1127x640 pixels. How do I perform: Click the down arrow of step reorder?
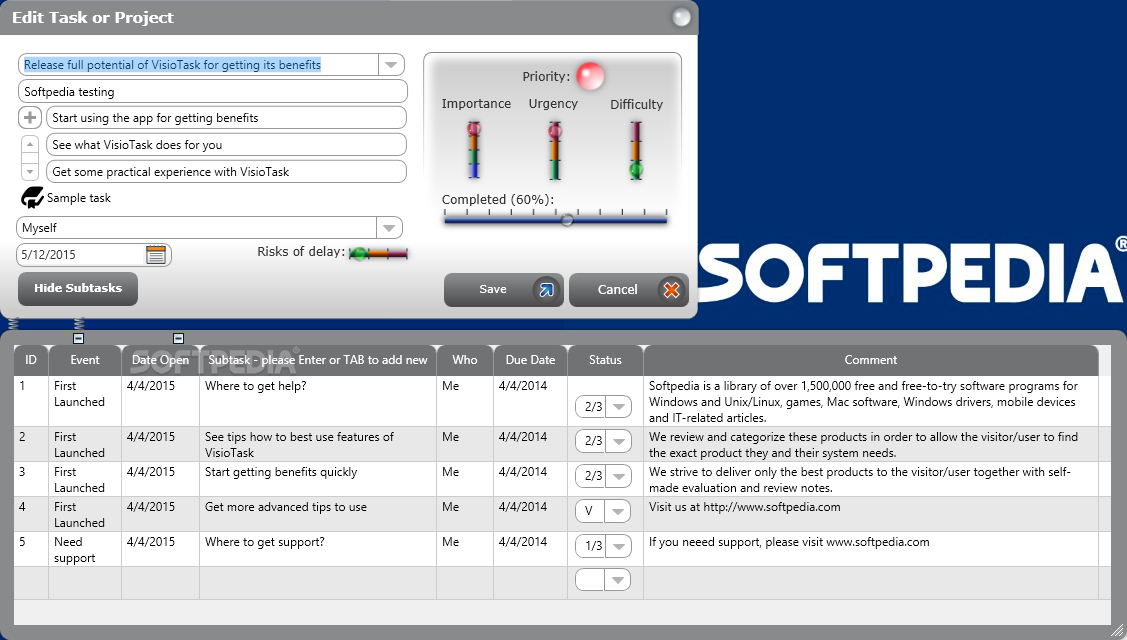click(x=29, y=172)
